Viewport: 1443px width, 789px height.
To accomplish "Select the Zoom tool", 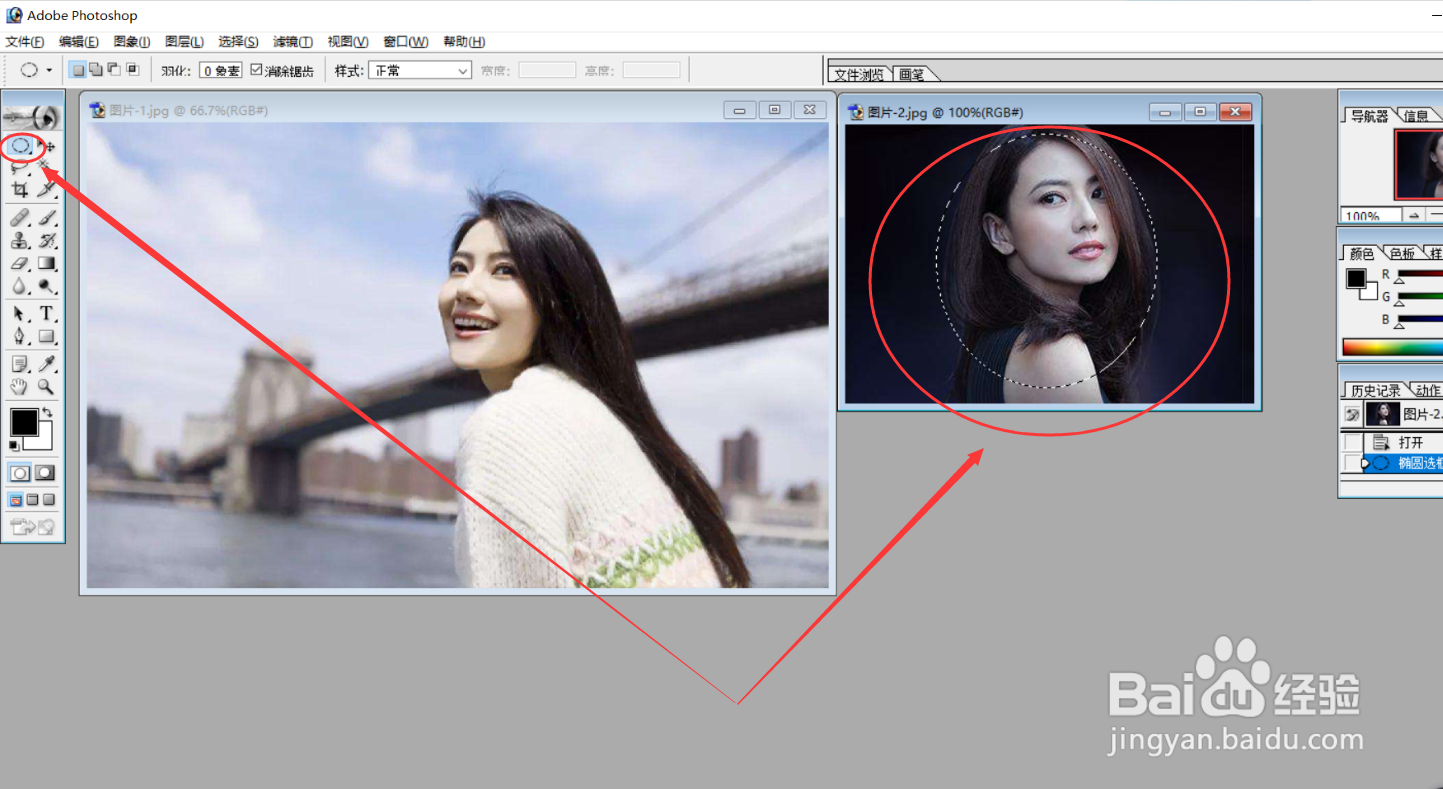I will pos(47,386).
